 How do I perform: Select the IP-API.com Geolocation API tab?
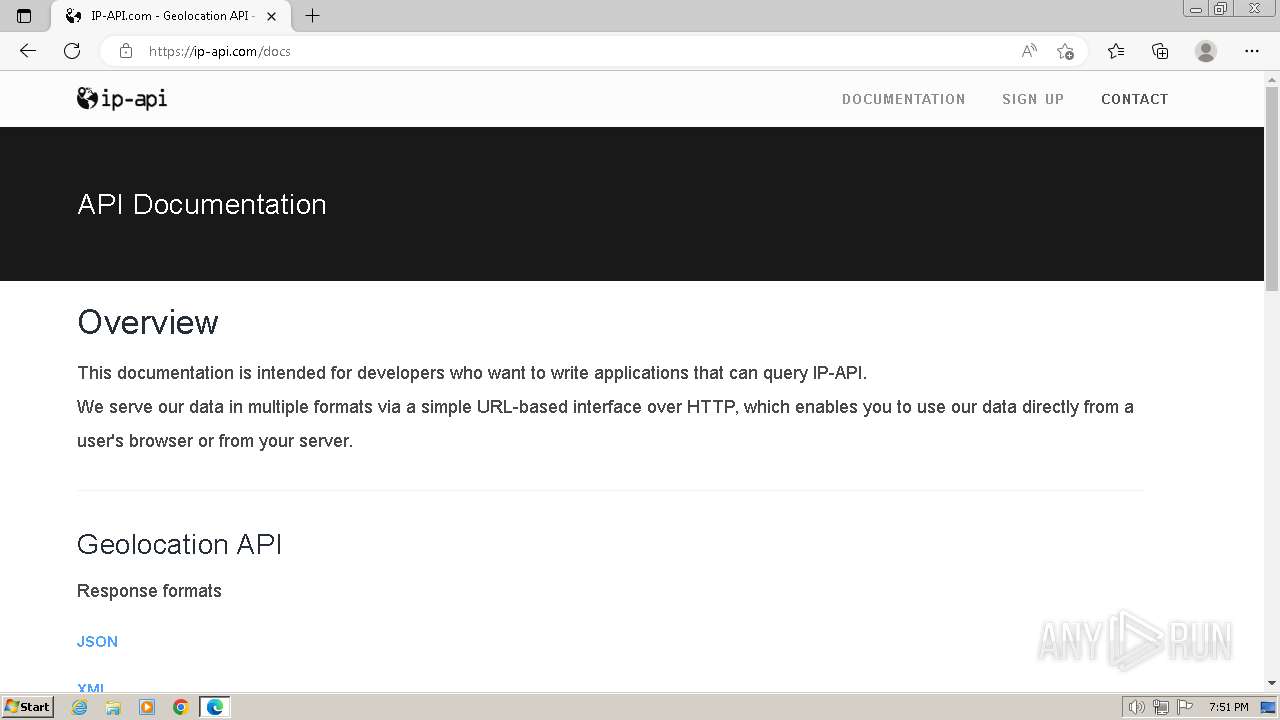[170, 16]
